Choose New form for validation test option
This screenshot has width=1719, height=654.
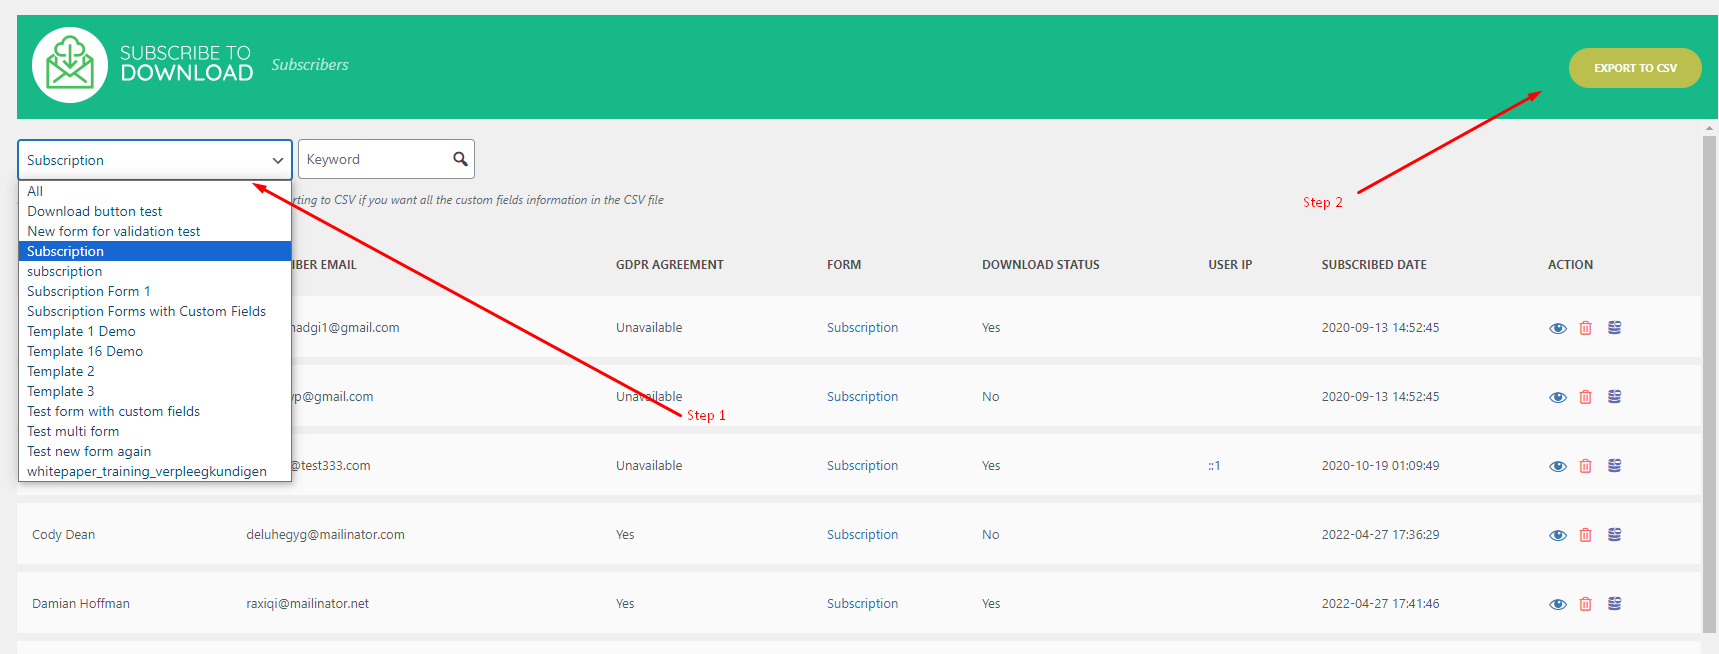pos(155,231)
